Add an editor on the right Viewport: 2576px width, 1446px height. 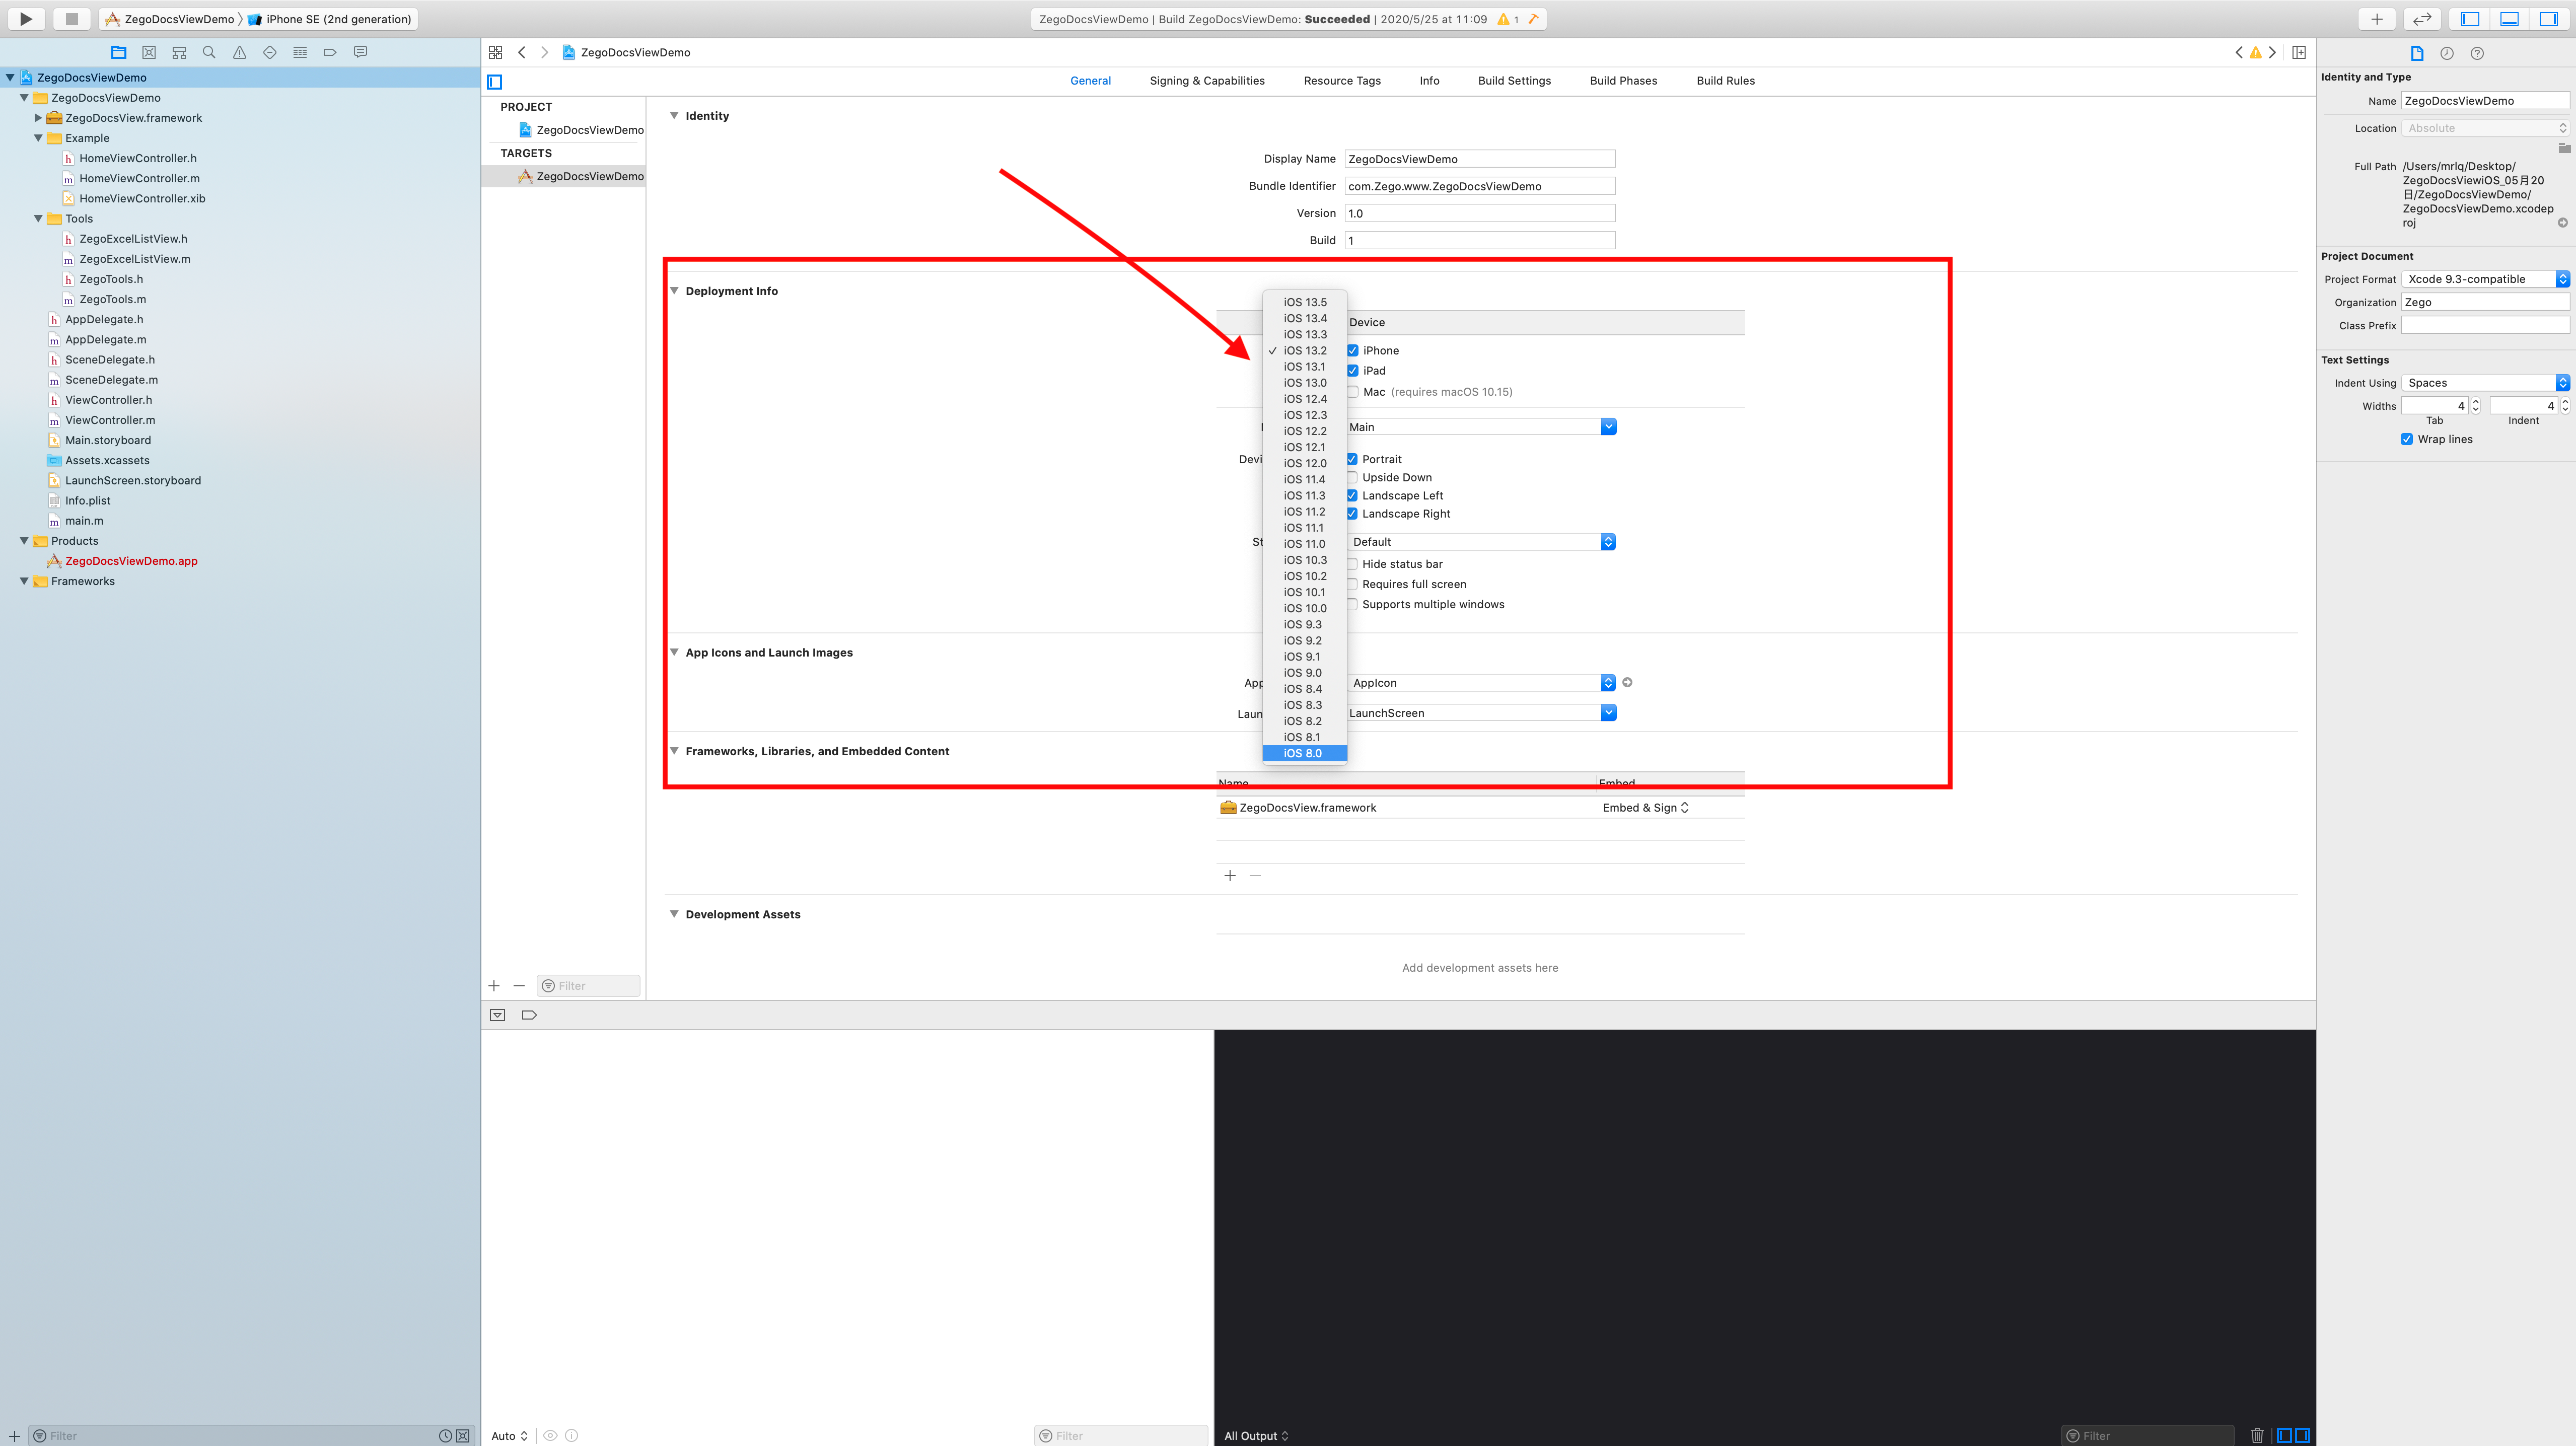2299,52
